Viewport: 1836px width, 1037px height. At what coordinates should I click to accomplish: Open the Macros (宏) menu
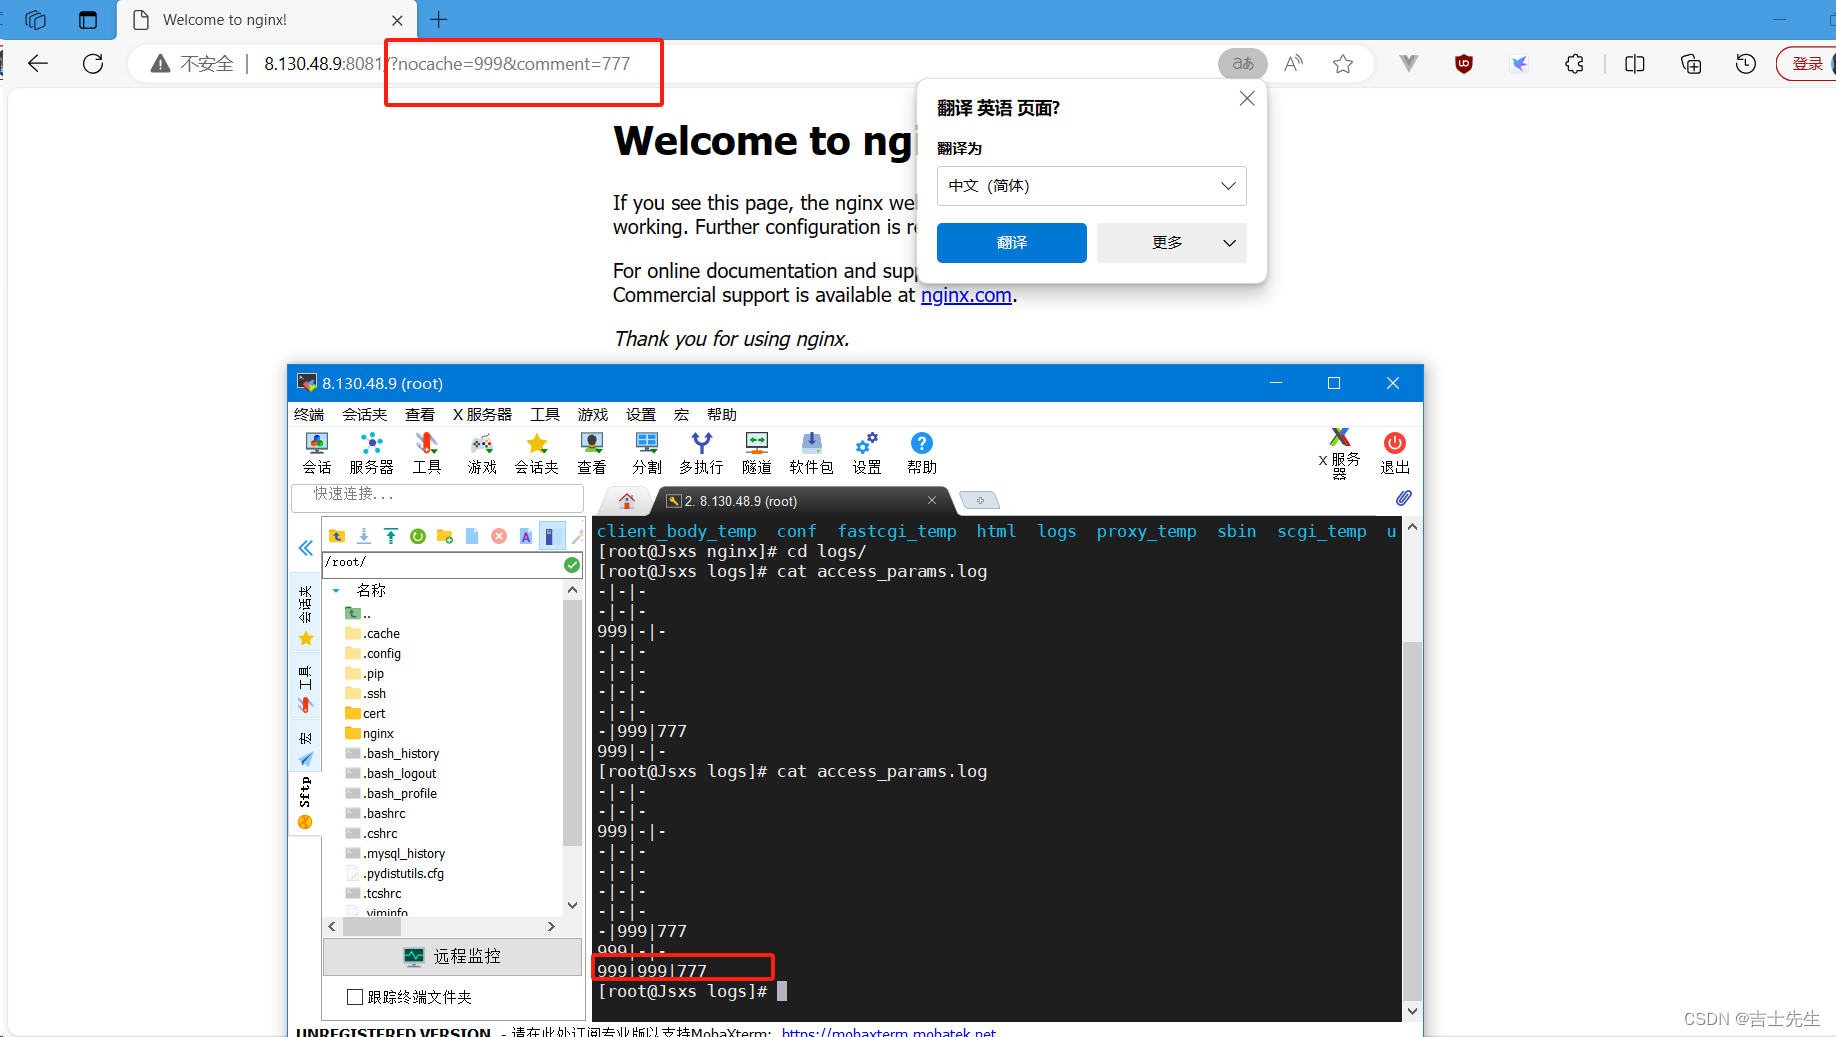681,415
